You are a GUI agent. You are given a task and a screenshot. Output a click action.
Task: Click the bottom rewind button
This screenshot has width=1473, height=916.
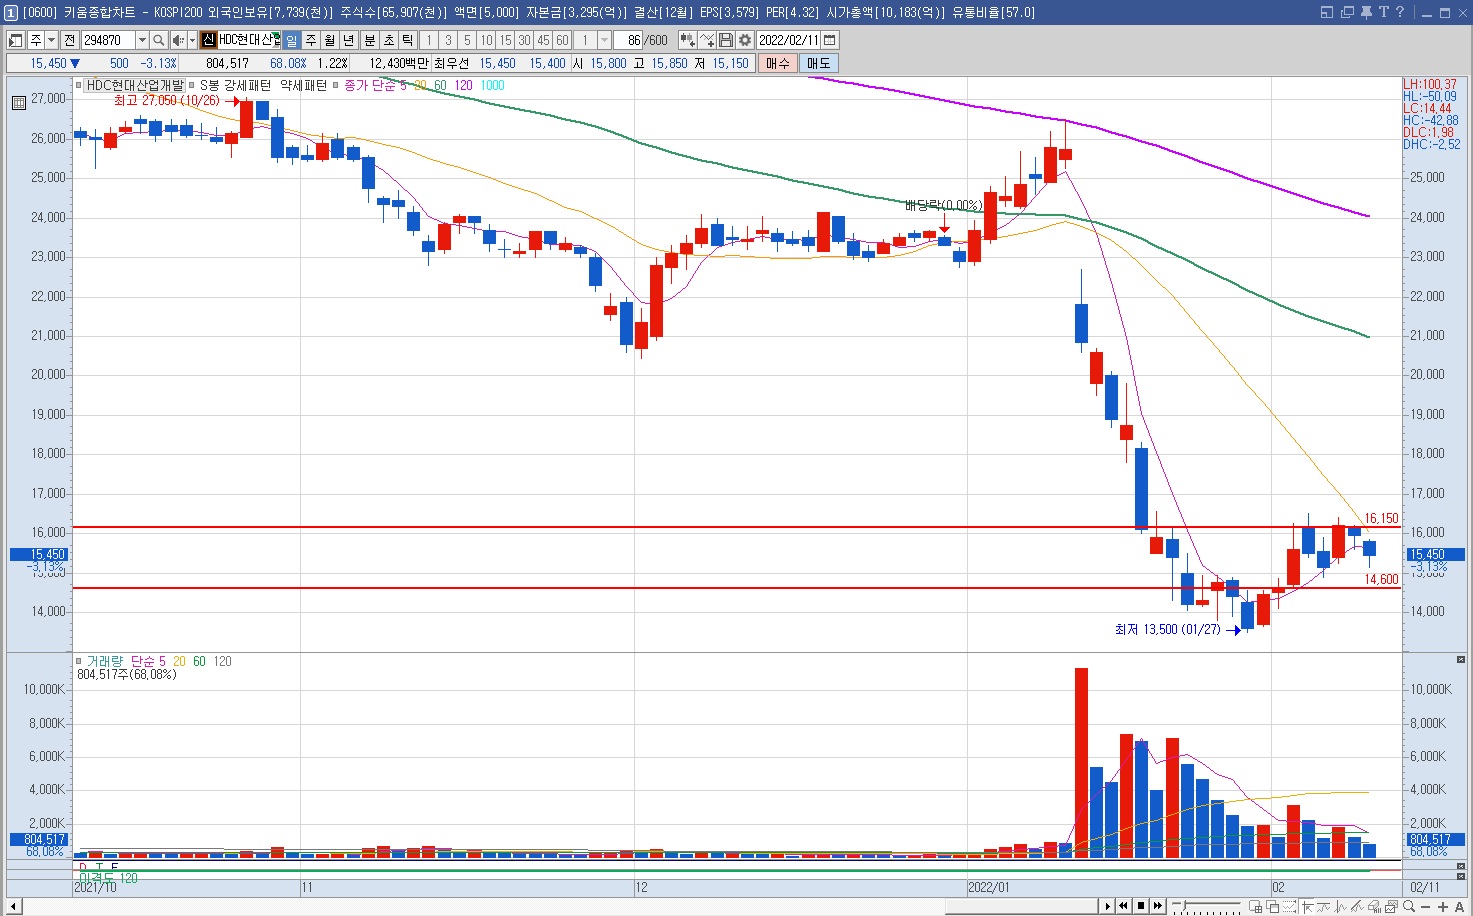coord(1123,906)
